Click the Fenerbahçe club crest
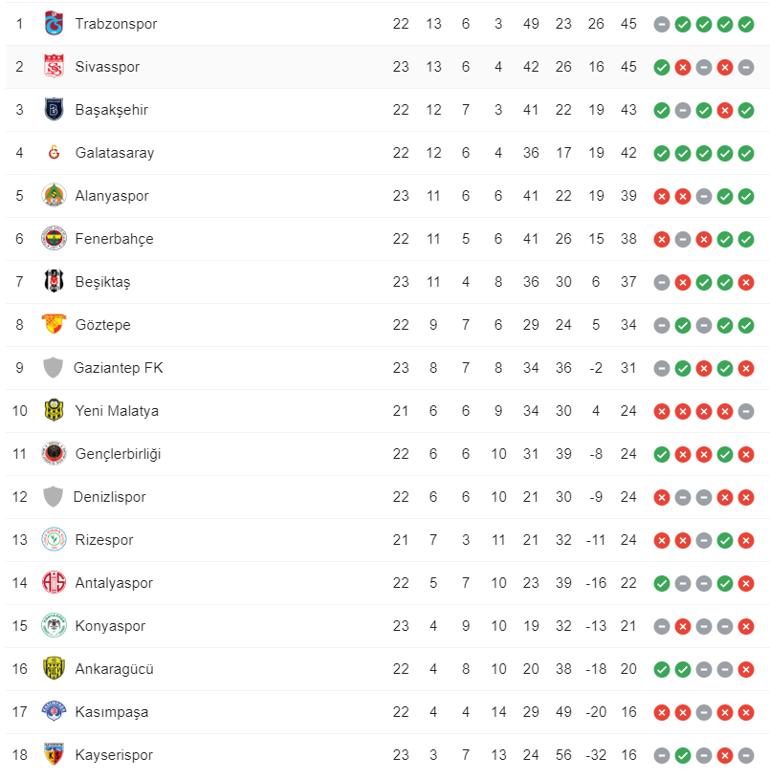Viewport: 770px width, 779px height. point(54,238)
